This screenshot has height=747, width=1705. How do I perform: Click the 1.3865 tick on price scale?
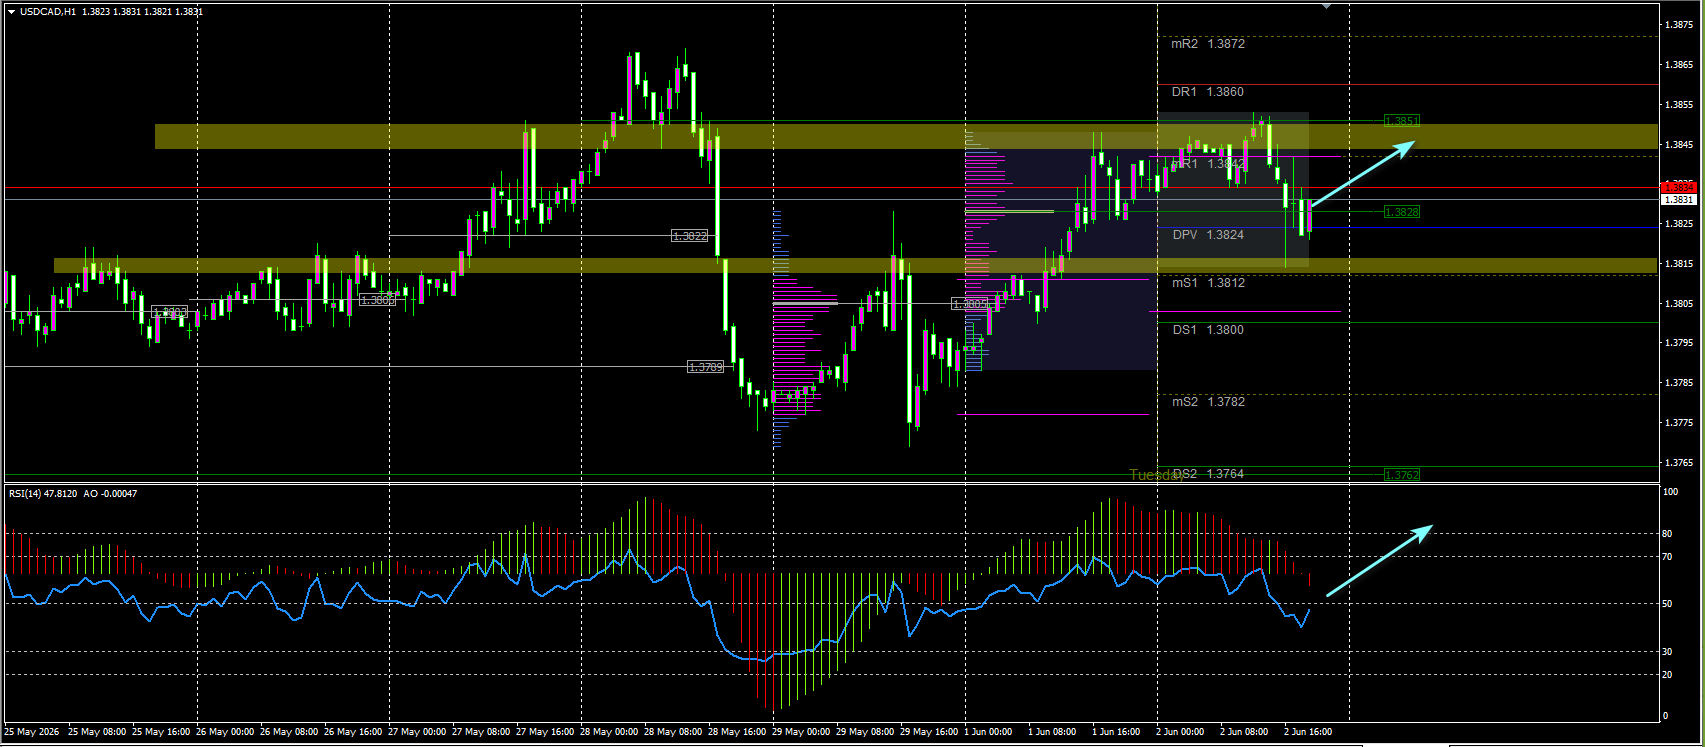1678,65
